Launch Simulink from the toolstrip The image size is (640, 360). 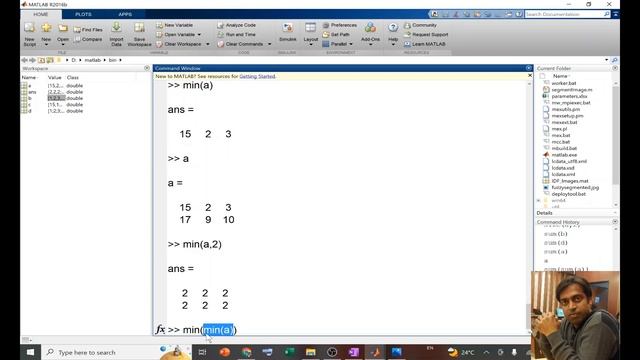[x=288, y=33]
